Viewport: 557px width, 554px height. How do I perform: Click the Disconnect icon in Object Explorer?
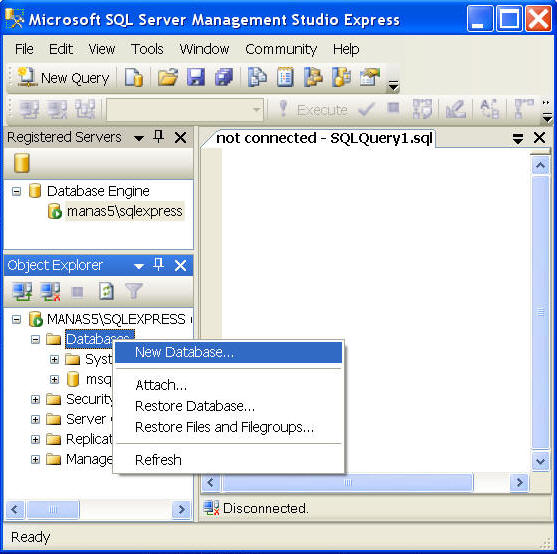pyautogui.click(x=50, y=292)
